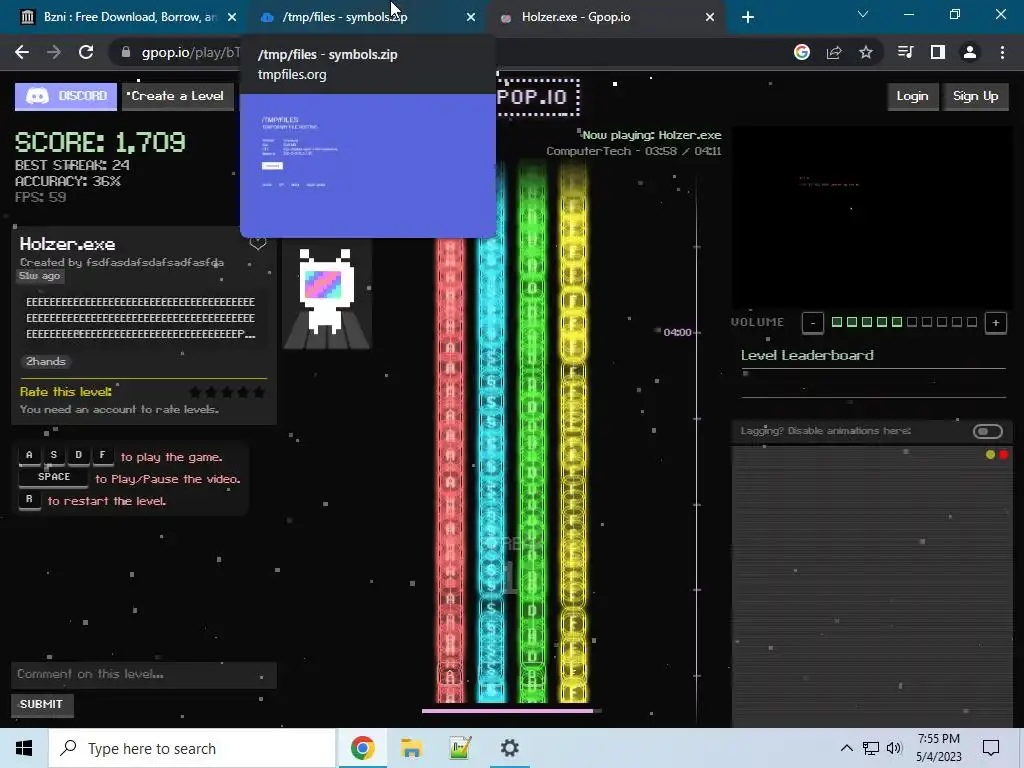The width and height of the screenshot is (1024, 768).
Task: Open network status tray icon
Action: coord(871,748)
